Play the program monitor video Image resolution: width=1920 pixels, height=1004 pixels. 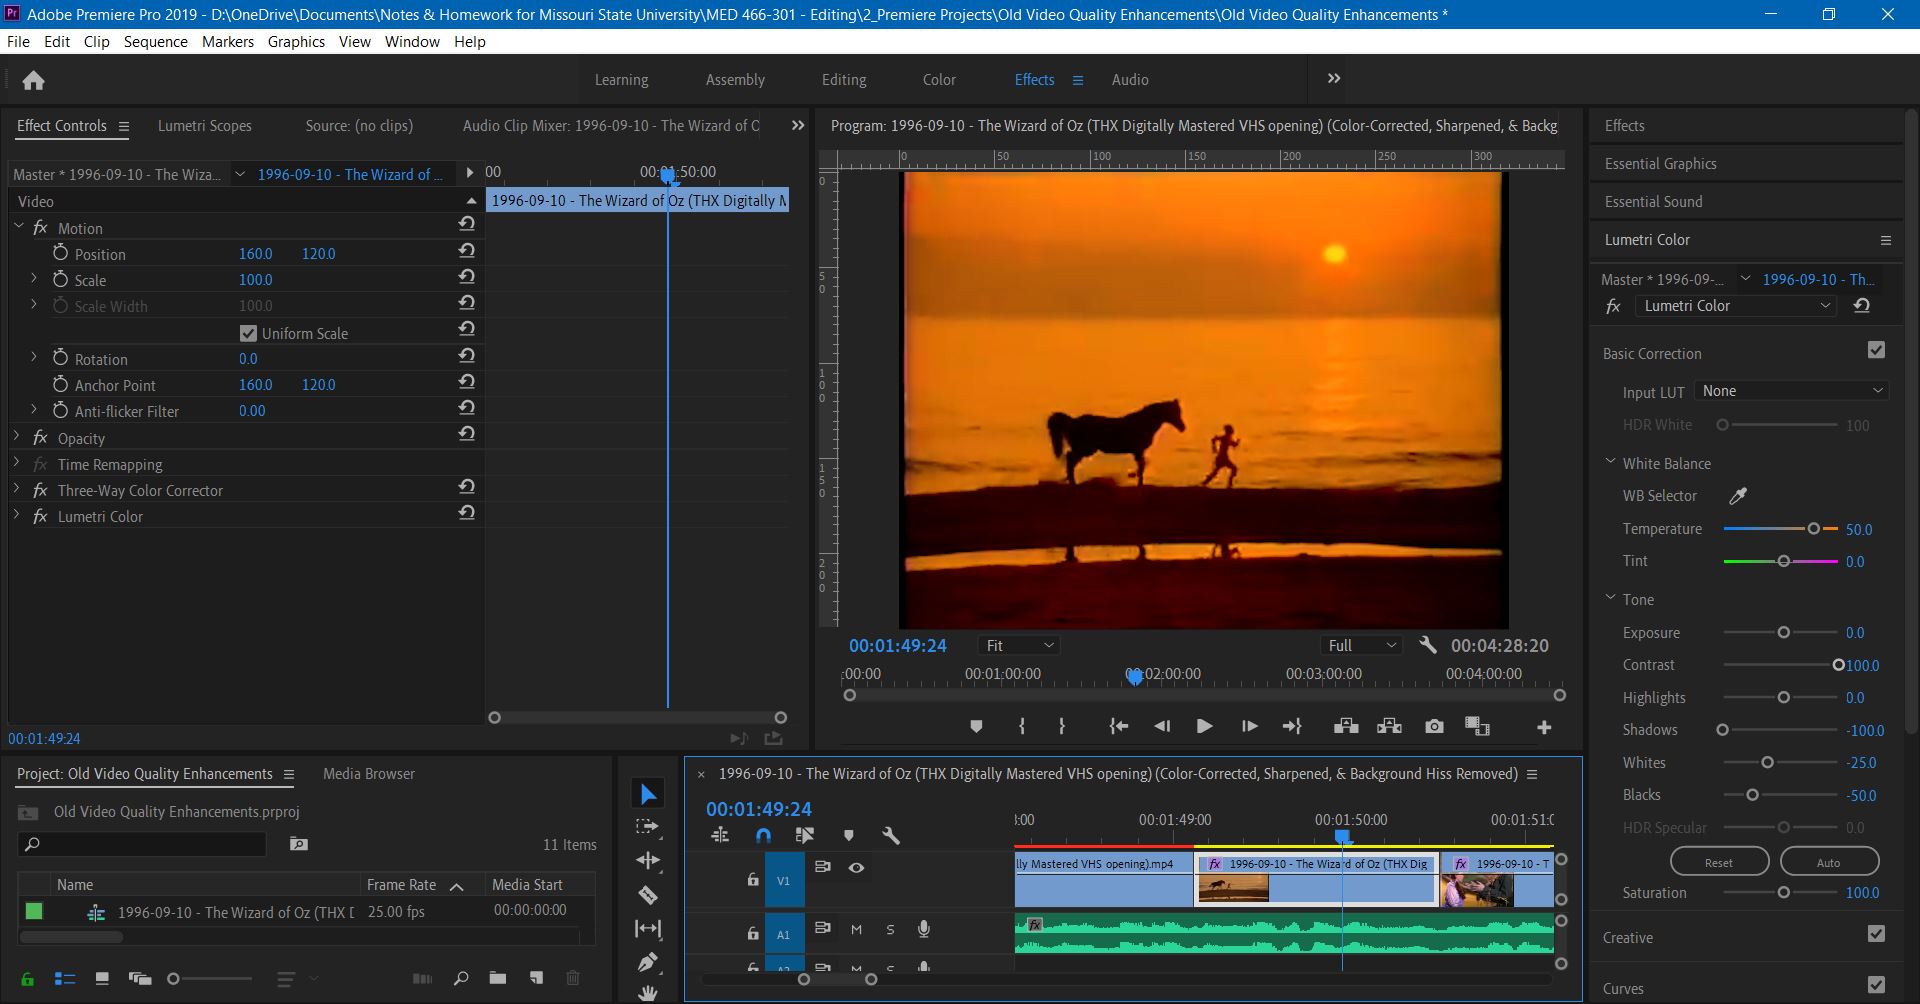click(1204, 727)
